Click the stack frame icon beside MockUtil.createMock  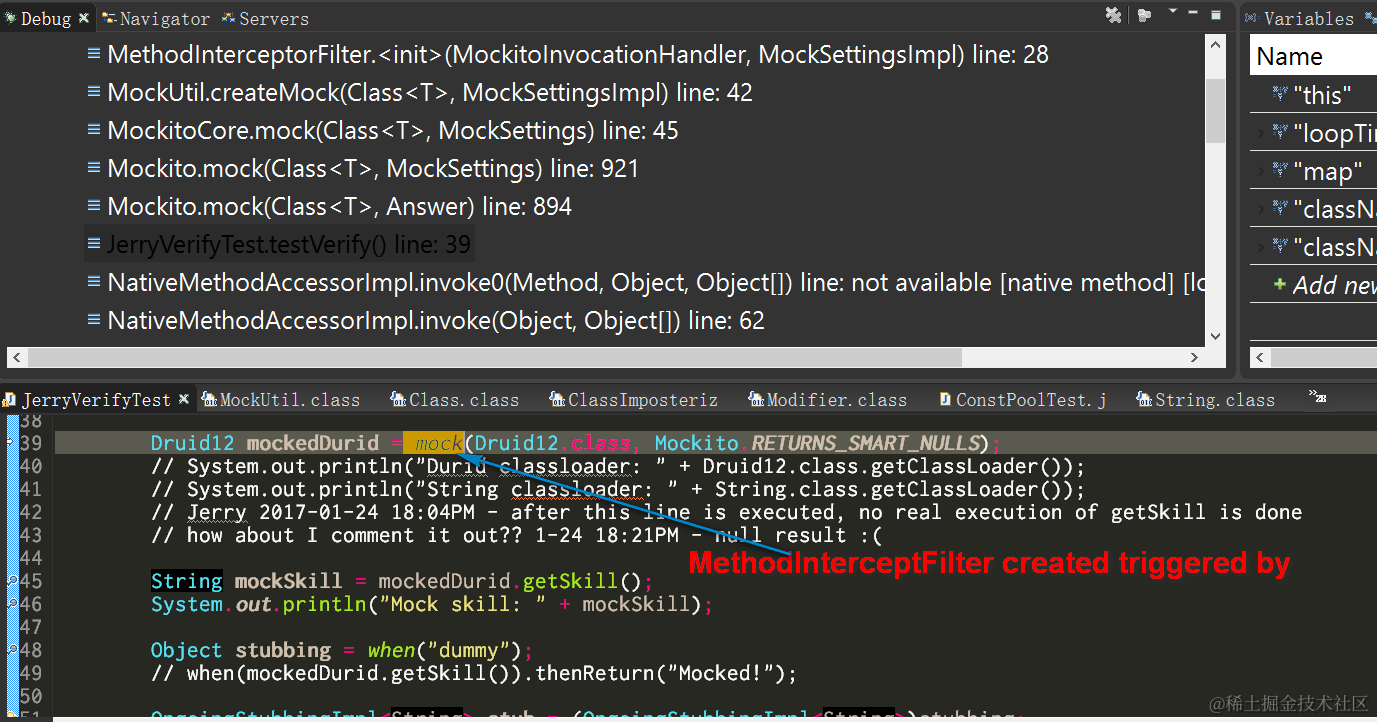tap(93, 91)
